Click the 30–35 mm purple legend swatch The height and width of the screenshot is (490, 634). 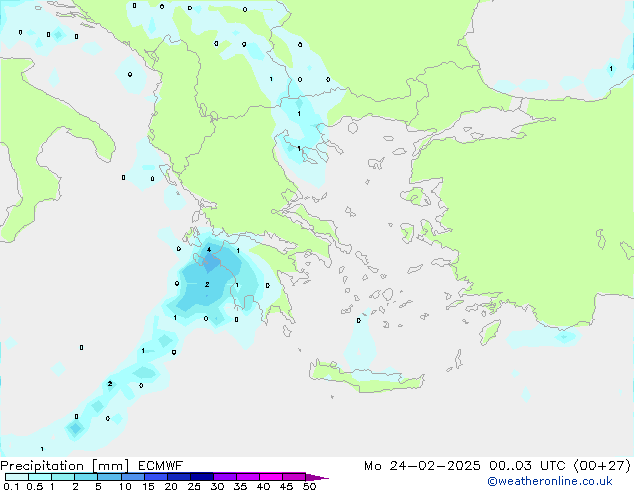(x=224, y=477)
